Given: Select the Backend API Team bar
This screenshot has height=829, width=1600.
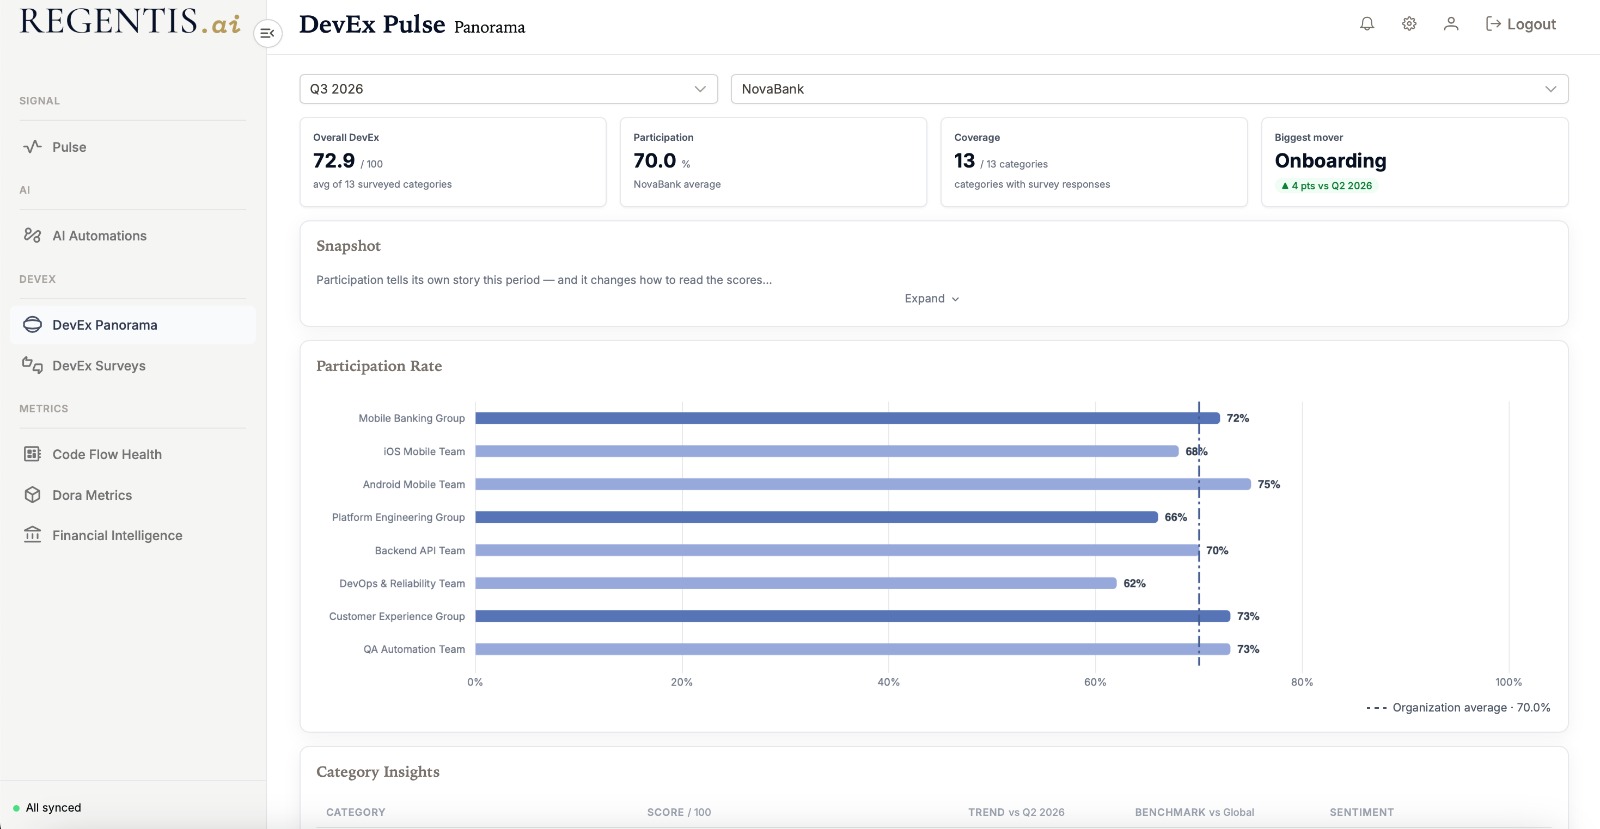Looking at the screenshot, I should click(837, 550).
